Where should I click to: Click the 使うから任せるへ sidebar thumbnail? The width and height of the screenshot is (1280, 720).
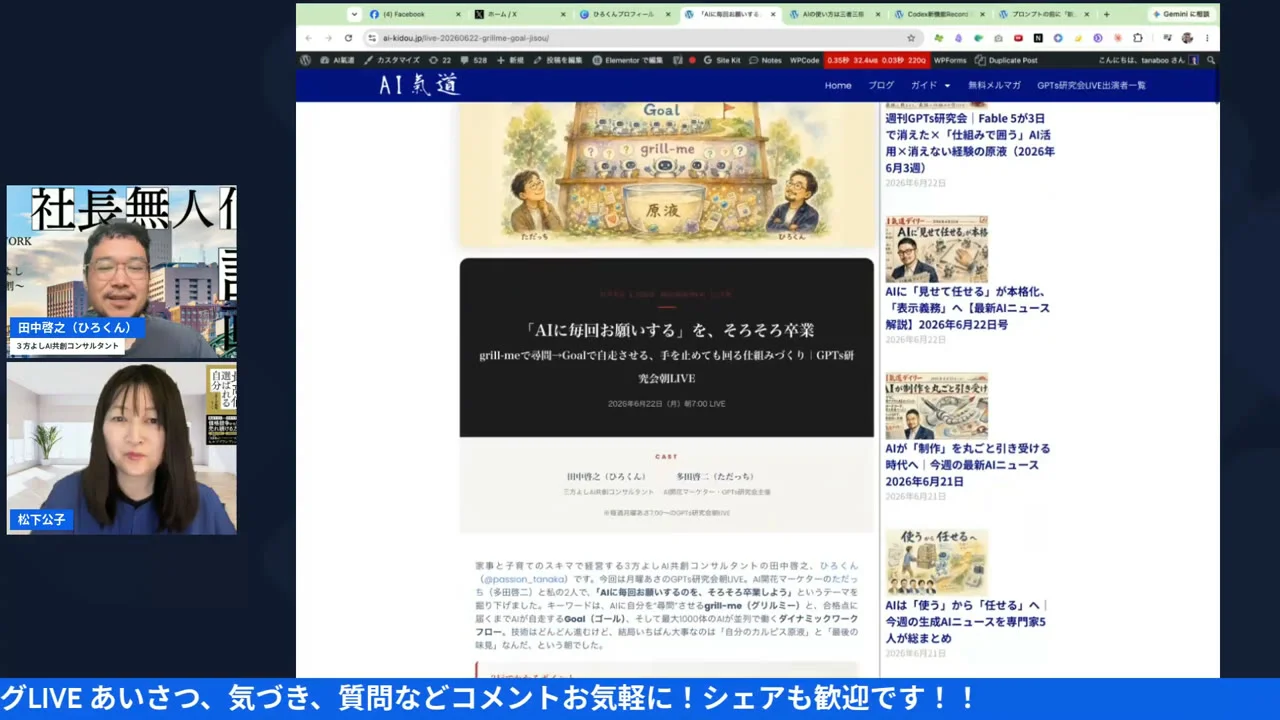pos(936,562)
